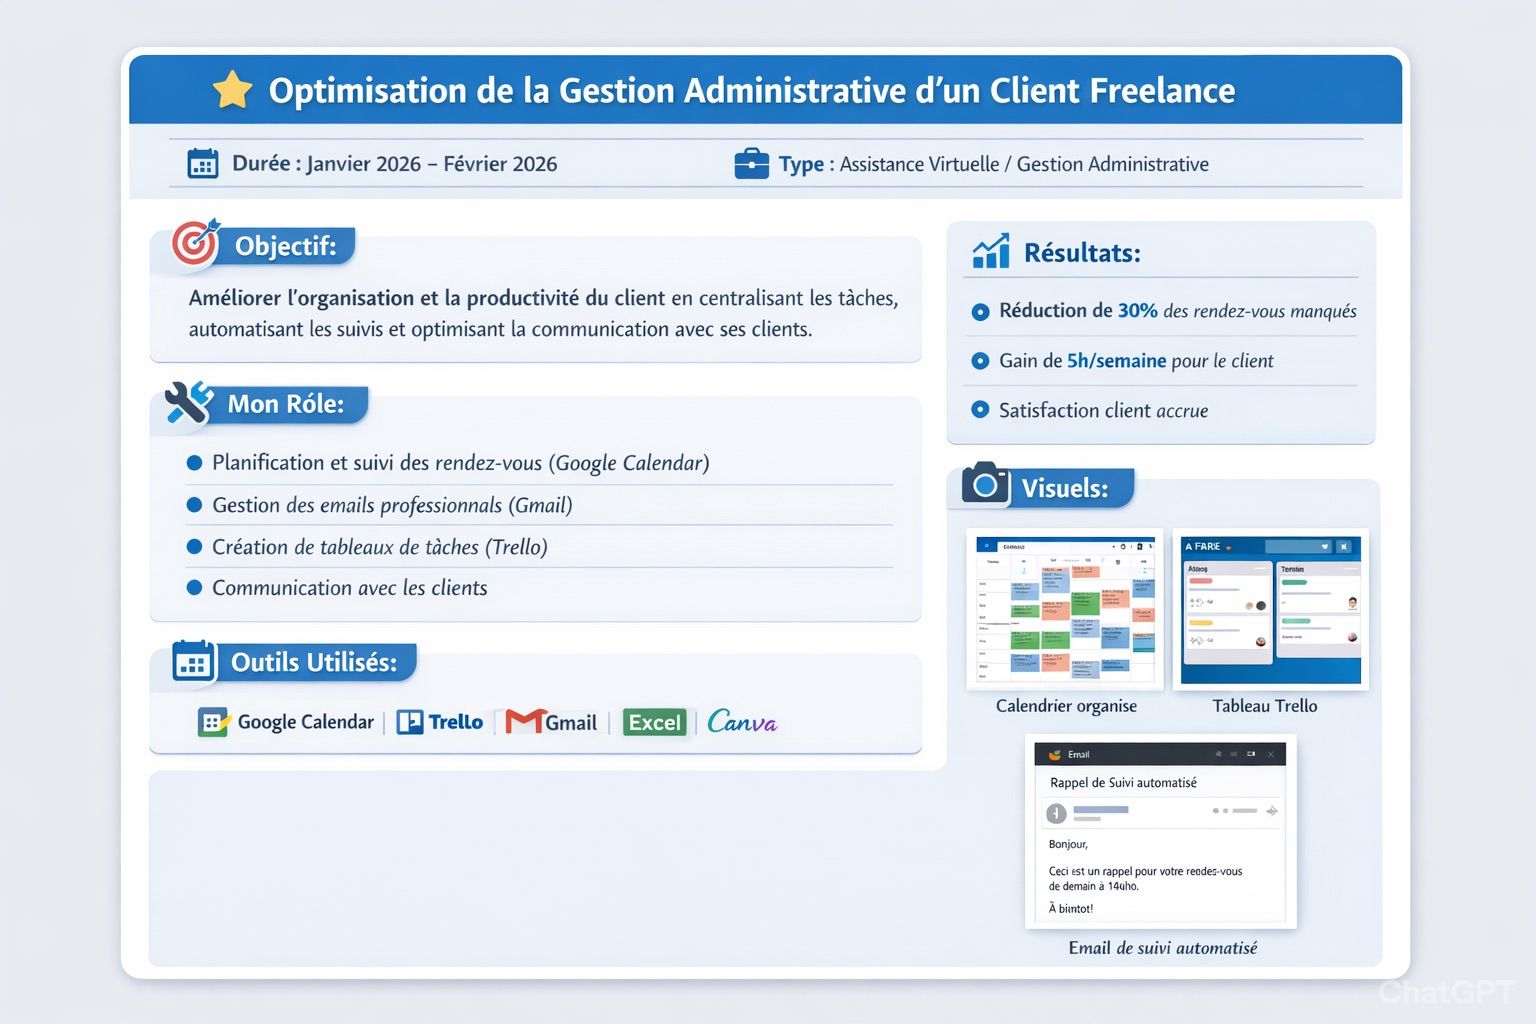
Task: Click the sender avatar icon in the email preview
Action: [1056, 813]
